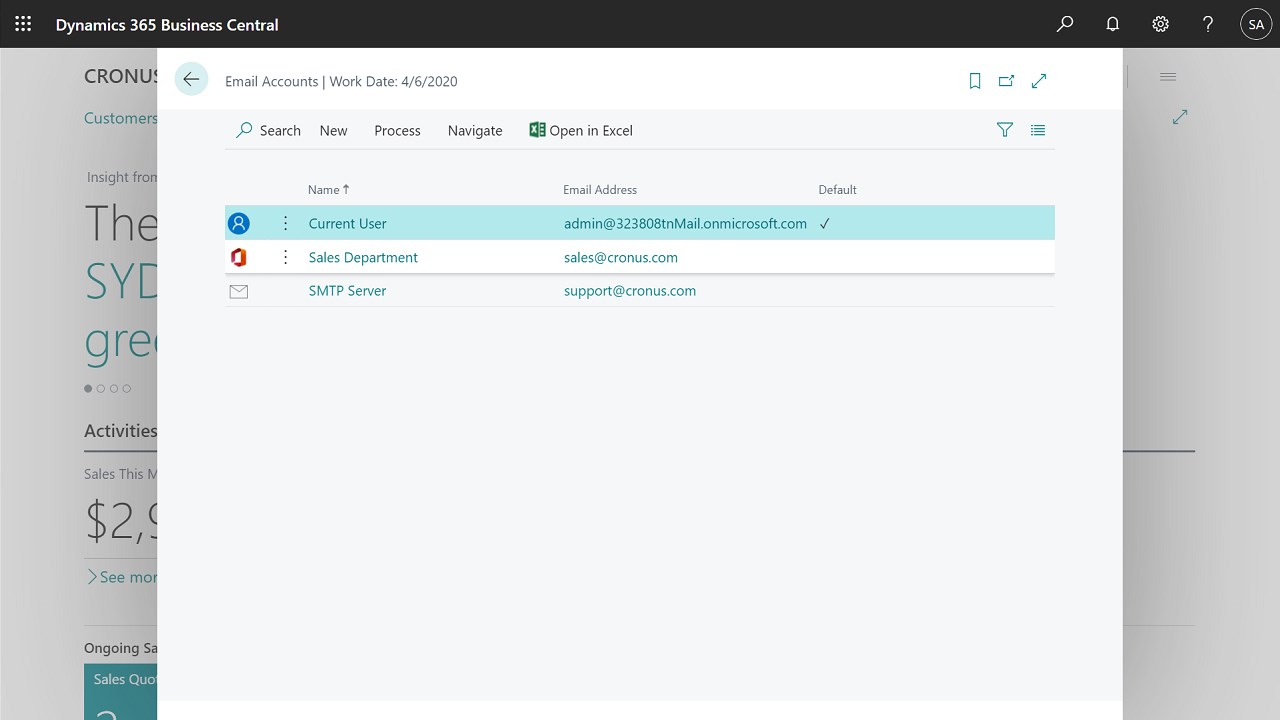Click sales@cronus.com email address
1280x720 pixels.
(620, 257)
